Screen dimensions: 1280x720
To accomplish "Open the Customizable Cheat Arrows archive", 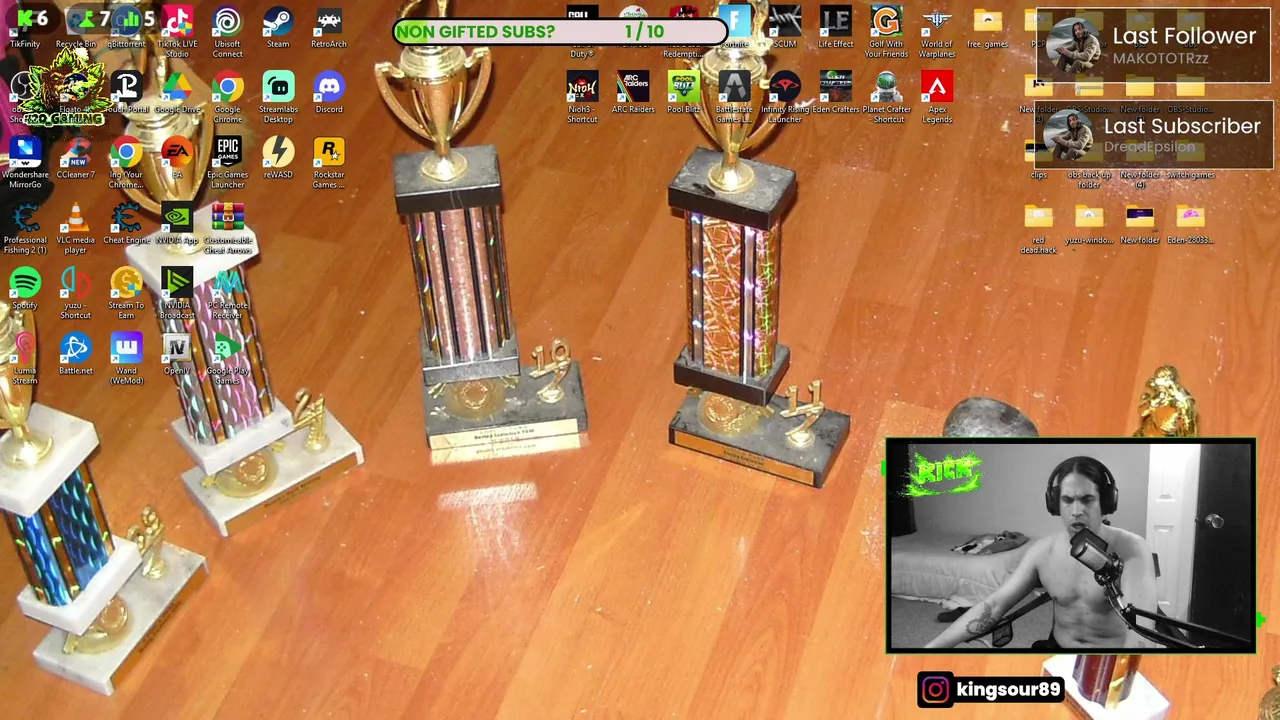I will (227, 228).
